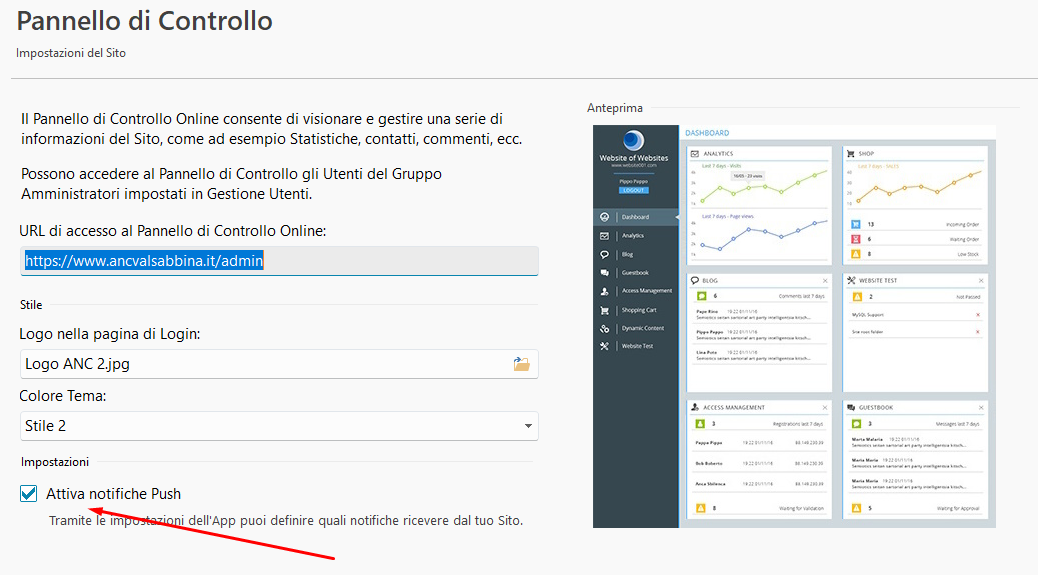Screen dimensions: 1038x575
Task: Disable the Attiva notifiche Push checkbox
Action: click(x=29, y=494)
